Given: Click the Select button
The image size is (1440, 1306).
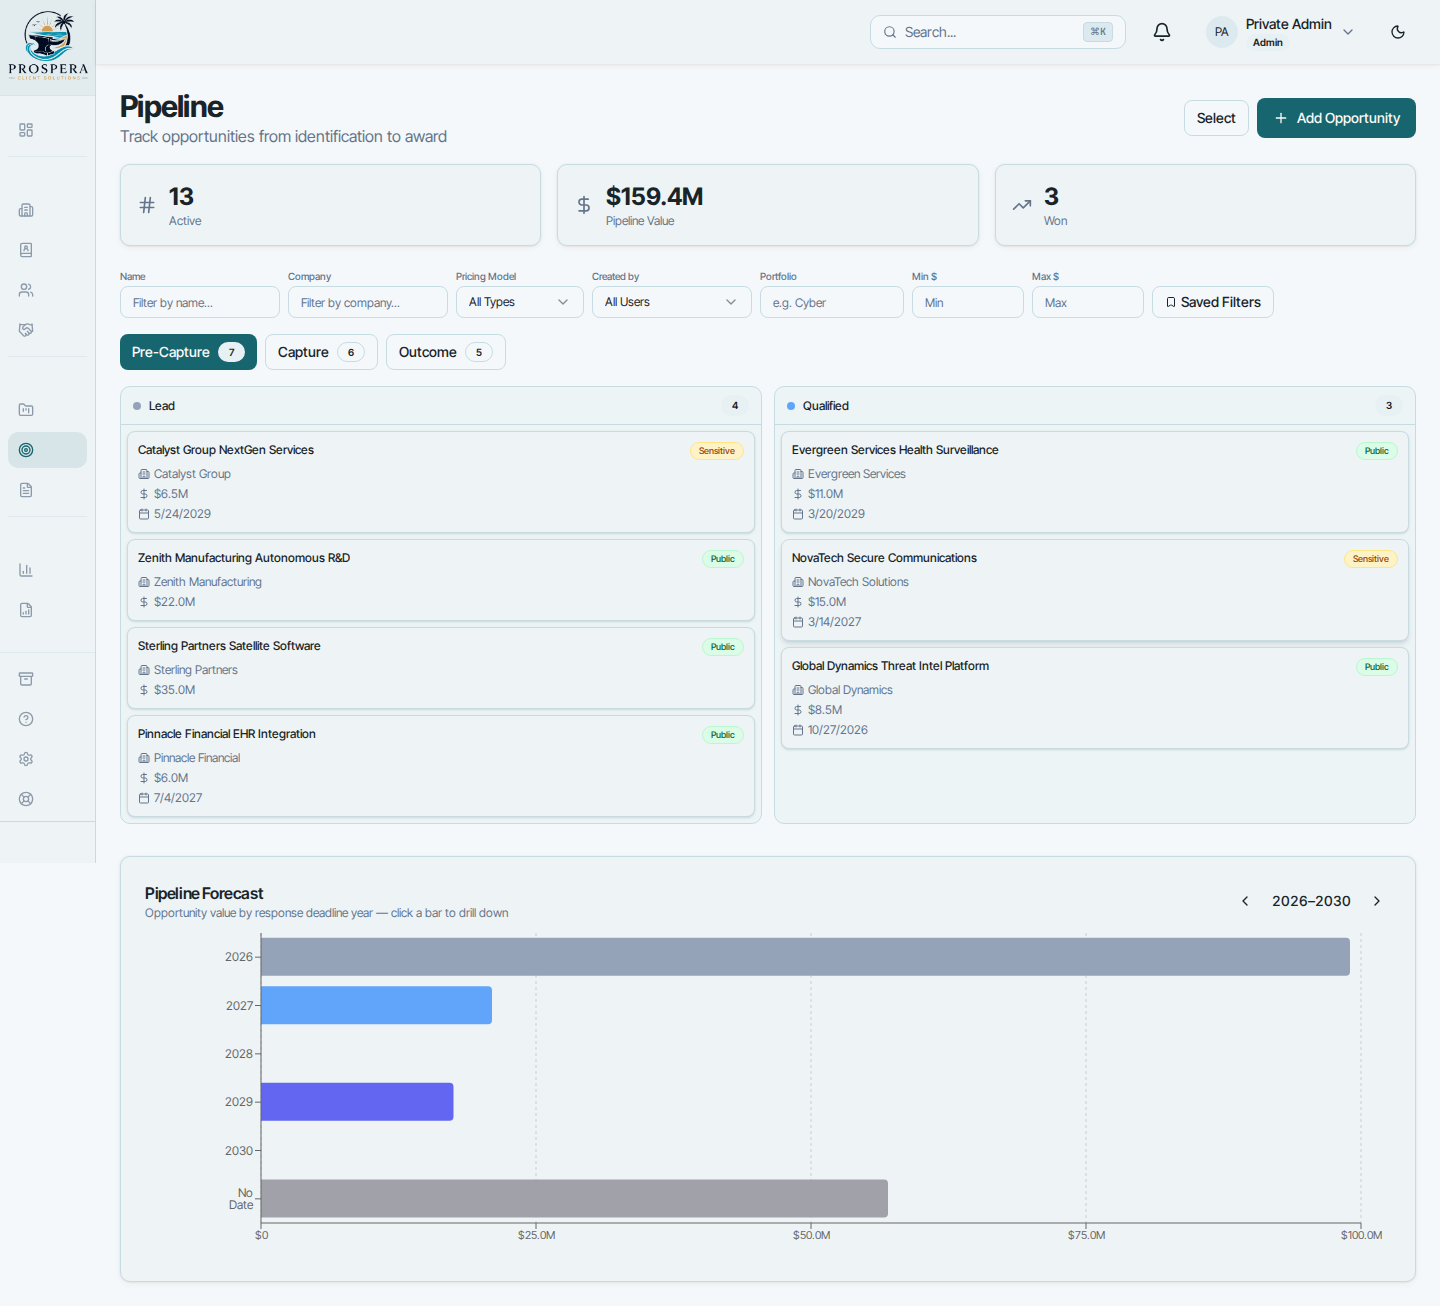Looking at the screenshot, I should coord(1216,118).
